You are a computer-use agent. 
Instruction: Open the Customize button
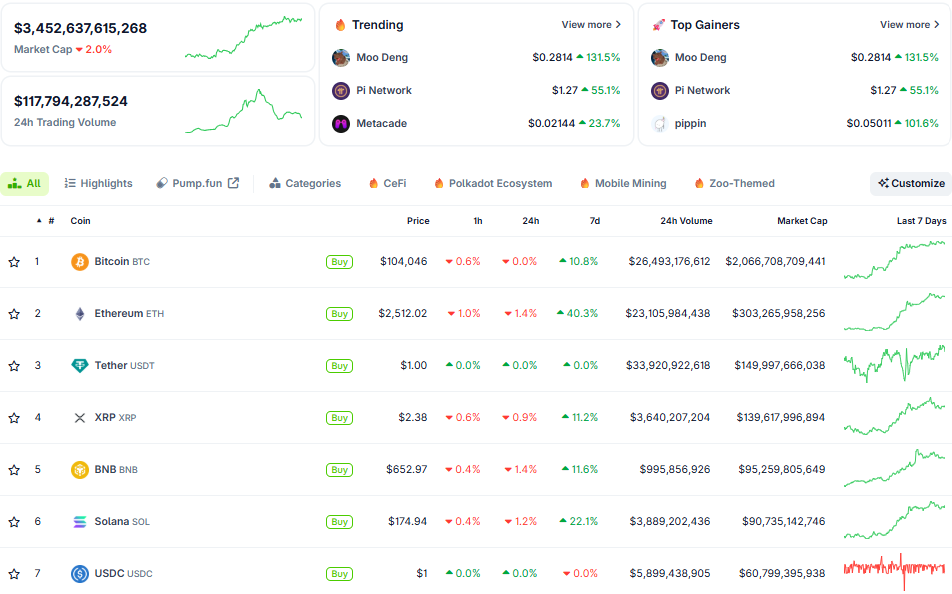910,184
